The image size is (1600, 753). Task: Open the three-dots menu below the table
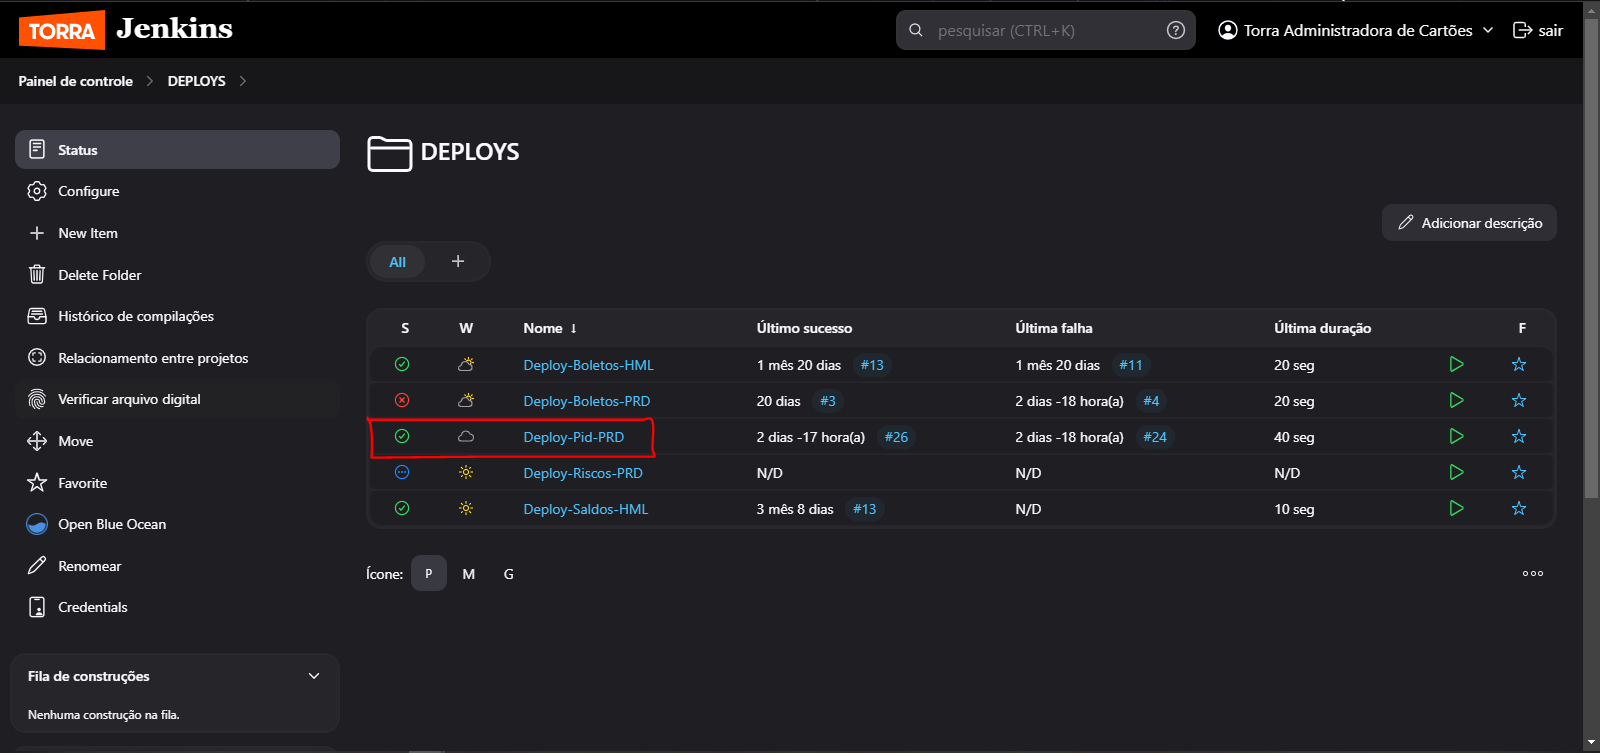(1532, 573)
